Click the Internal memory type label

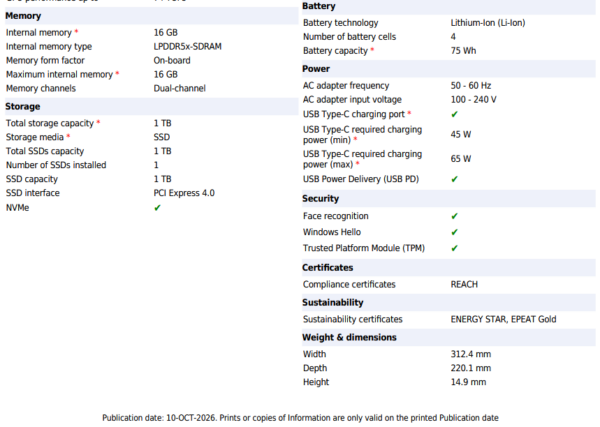49,47
